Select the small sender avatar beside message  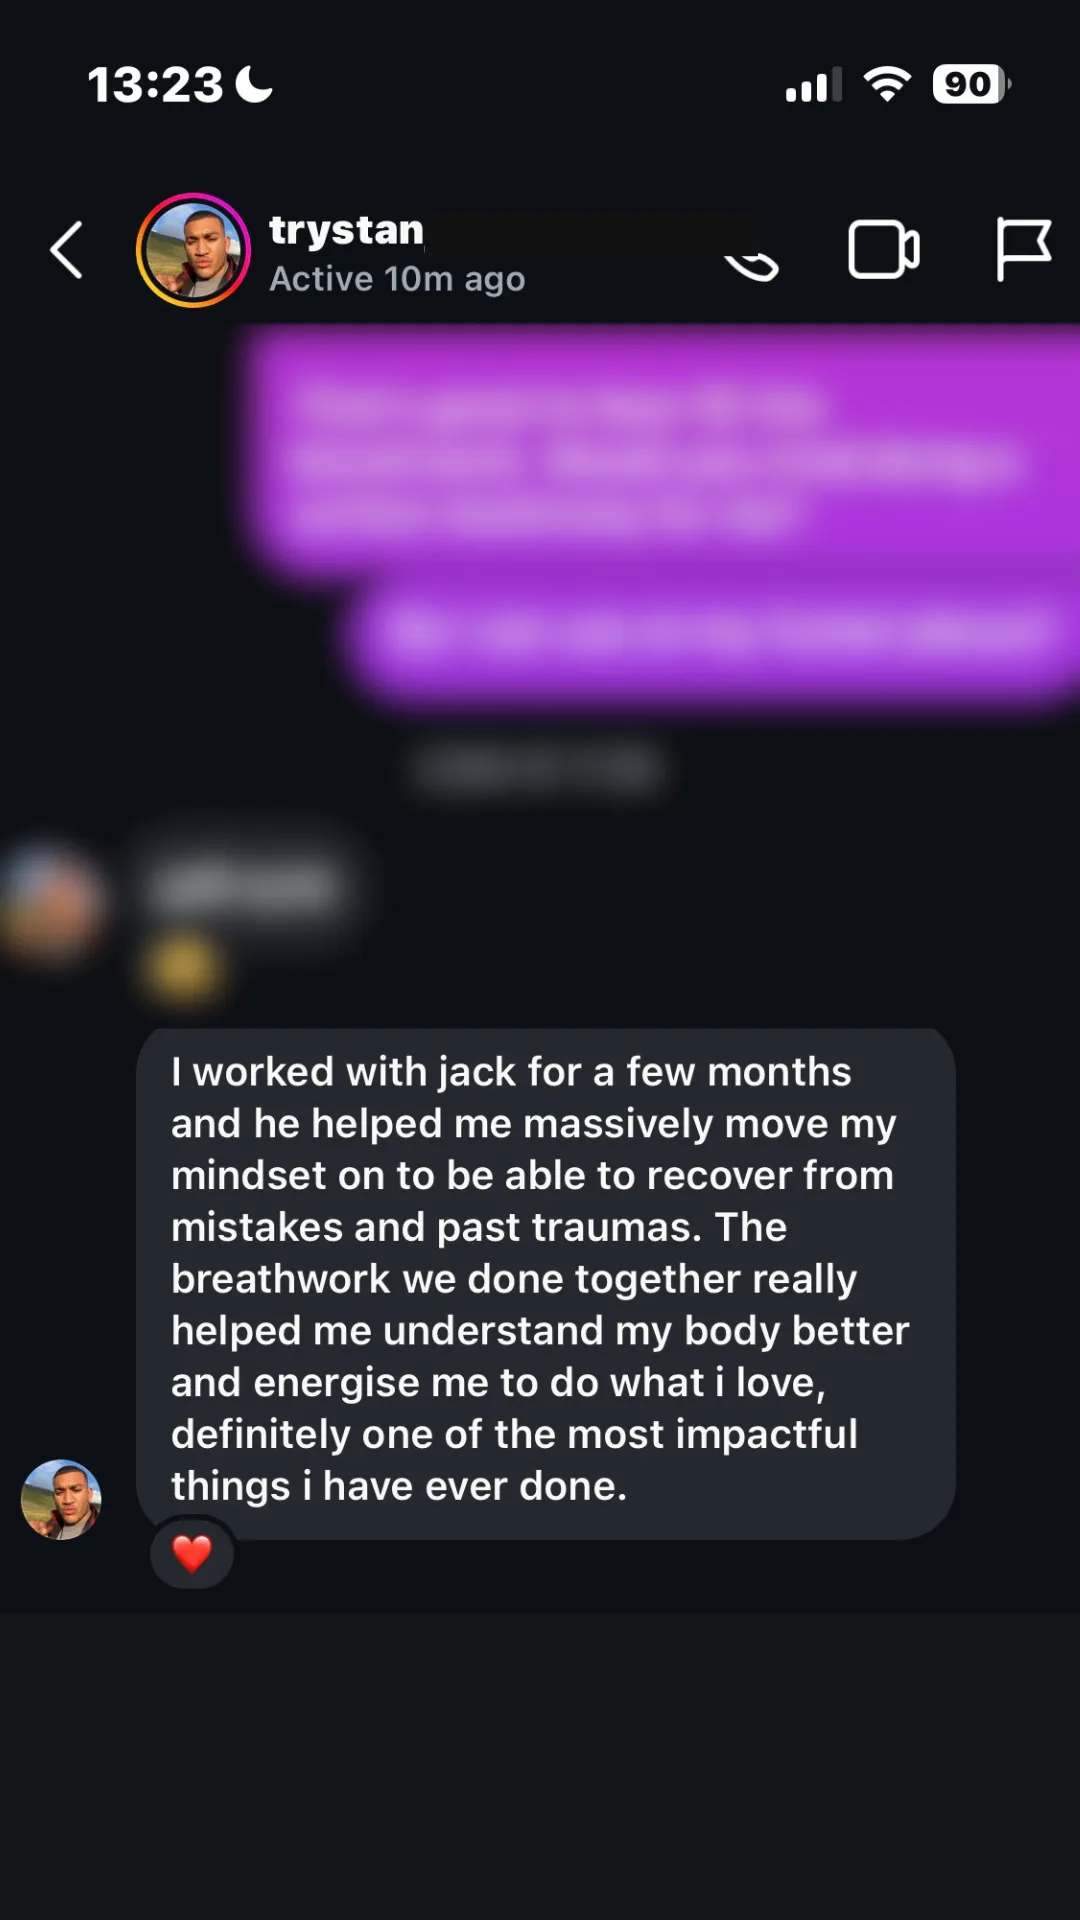(x=61, y=1499)
